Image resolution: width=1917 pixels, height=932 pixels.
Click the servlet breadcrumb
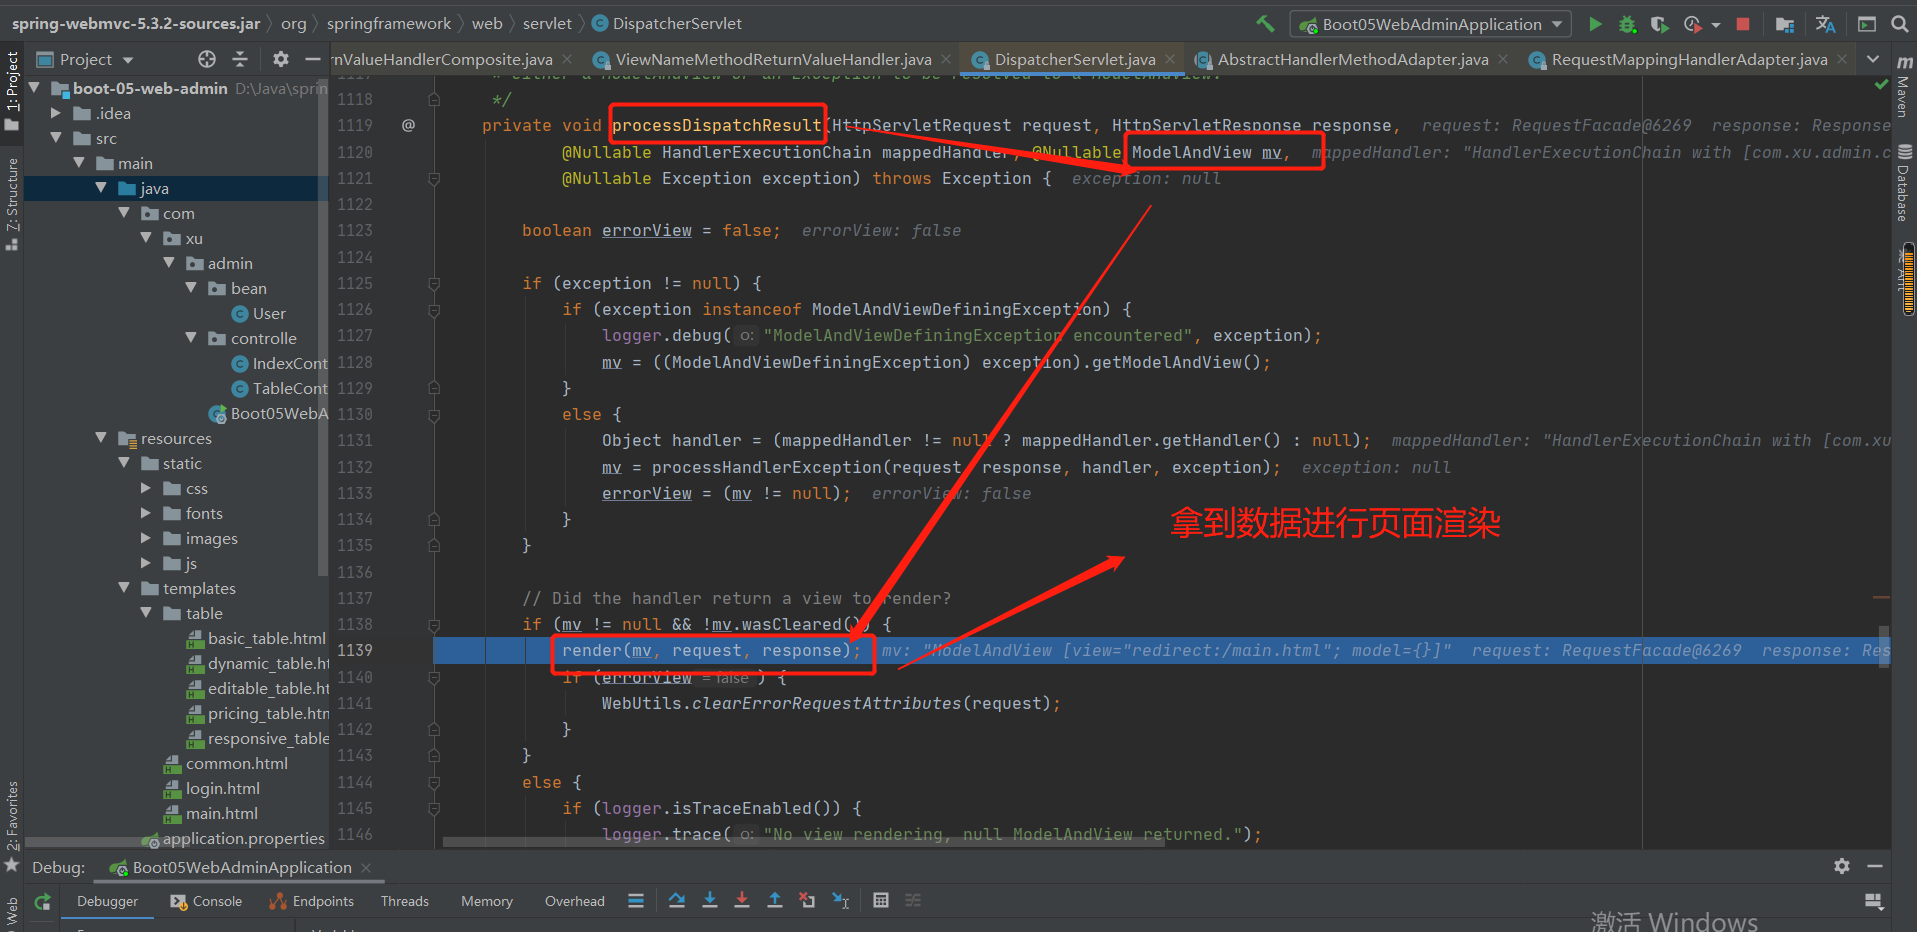(x=547, y=23)
